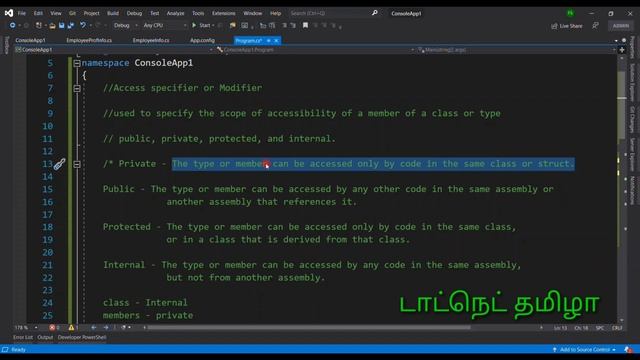
Task: Open the File menu
Action: pyautogui.click(x=22, y=13)
